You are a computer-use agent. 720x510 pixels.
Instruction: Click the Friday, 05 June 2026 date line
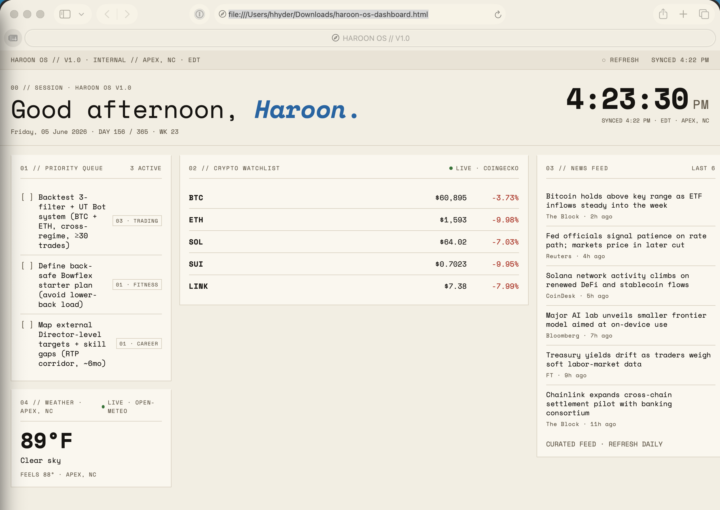[x=49, y=132]
